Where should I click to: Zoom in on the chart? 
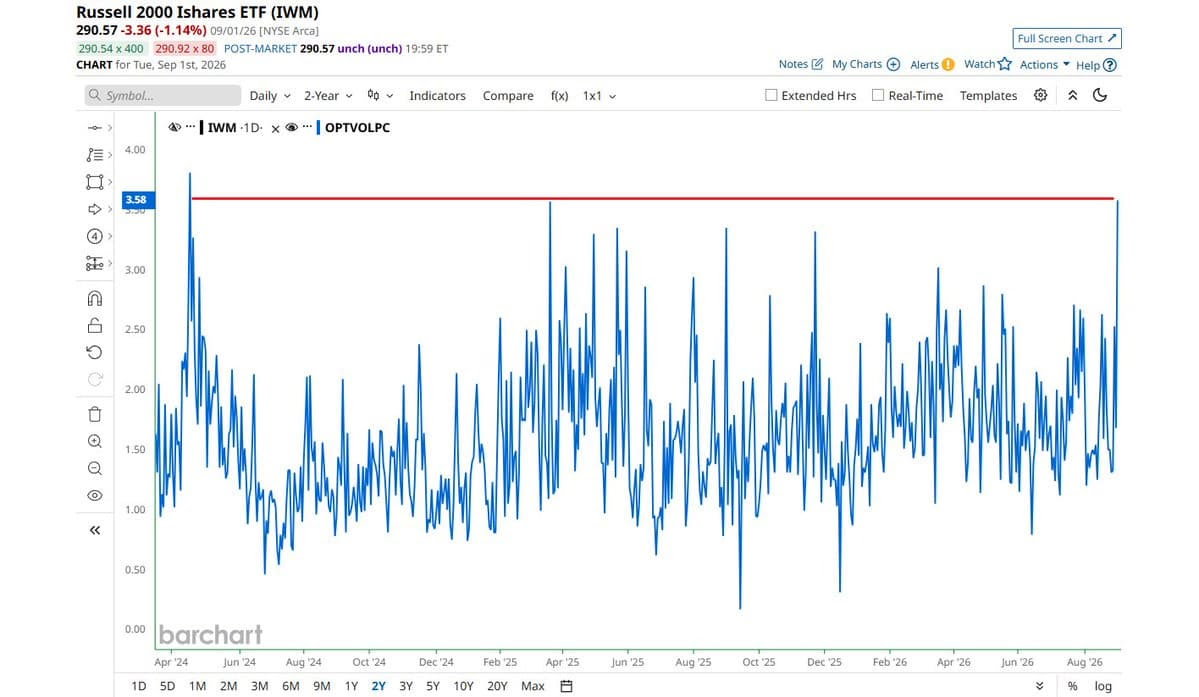click(x=95, y=441)
